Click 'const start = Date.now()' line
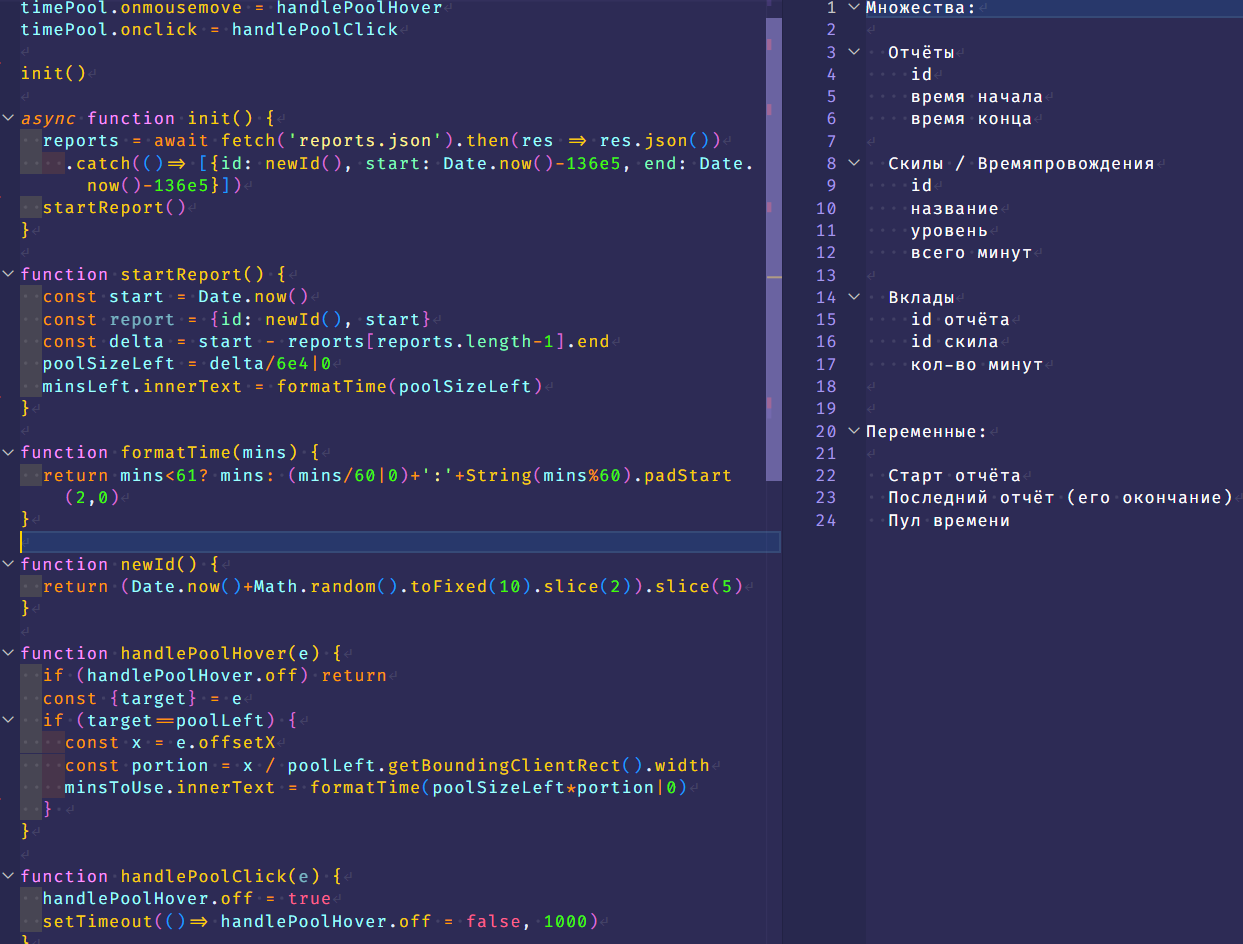The height and width of the screenshot is (944, 1243). click(176, 297)
